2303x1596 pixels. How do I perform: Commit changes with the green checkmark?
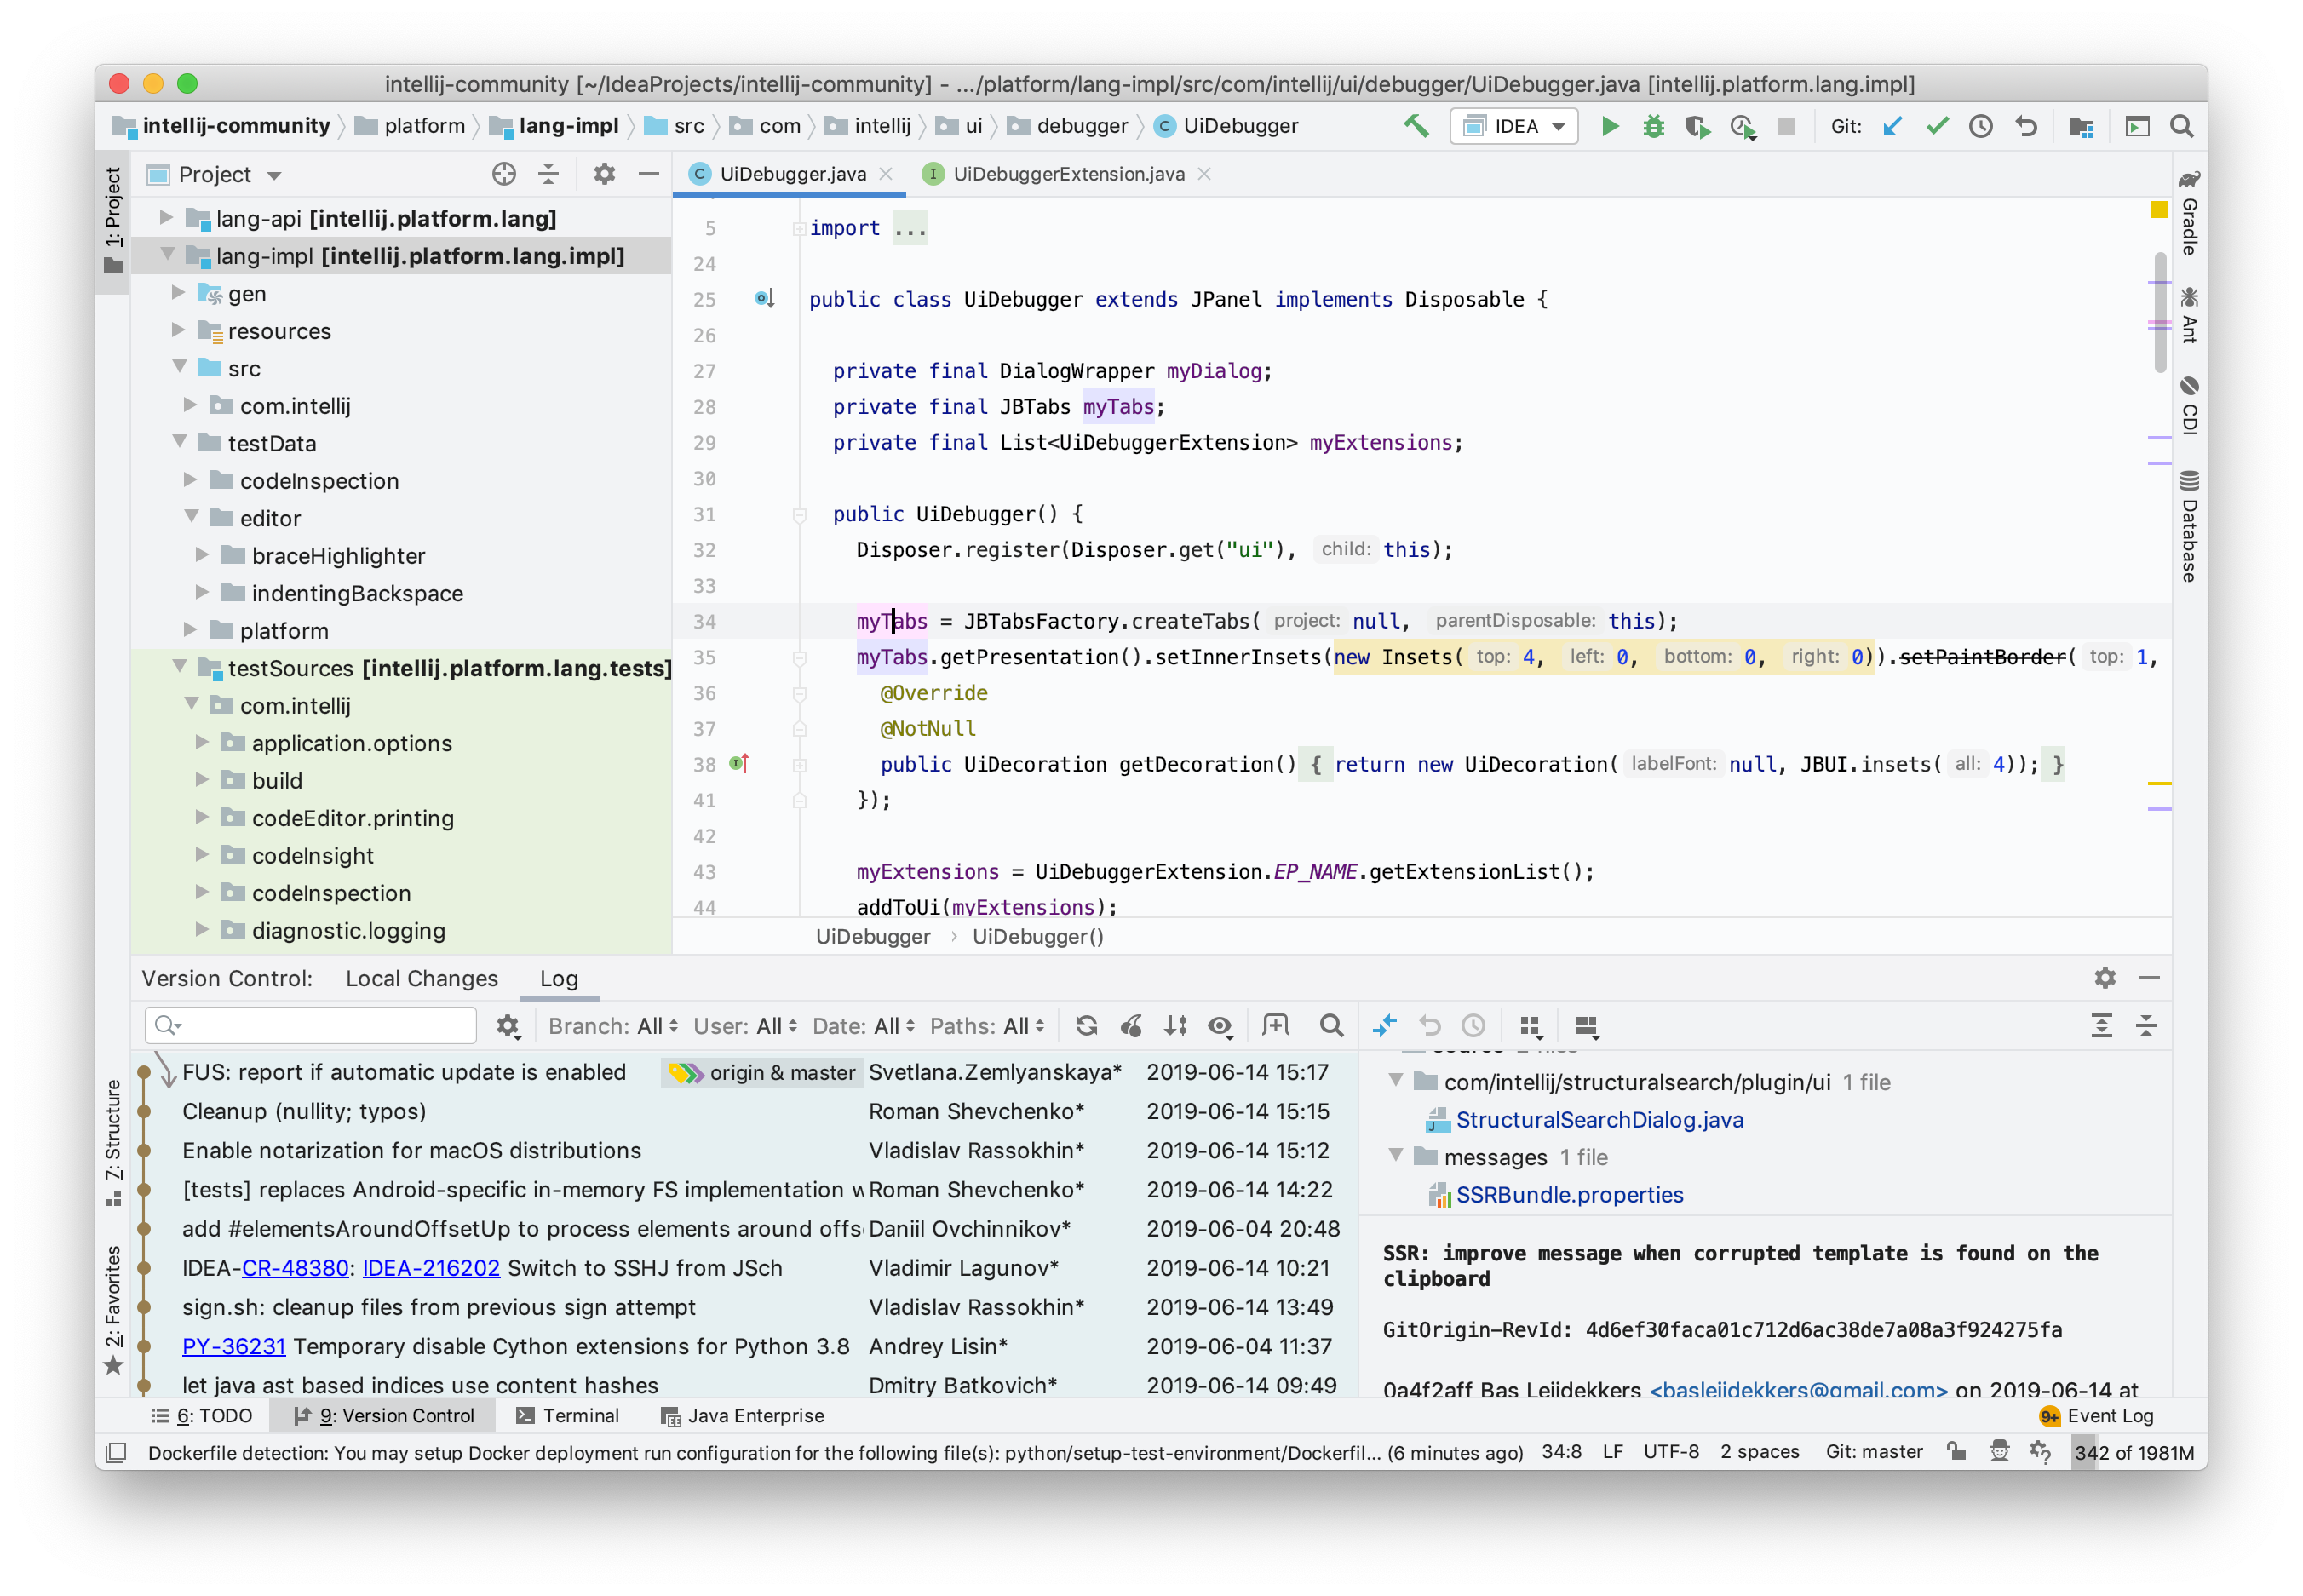pos(1937,126)
